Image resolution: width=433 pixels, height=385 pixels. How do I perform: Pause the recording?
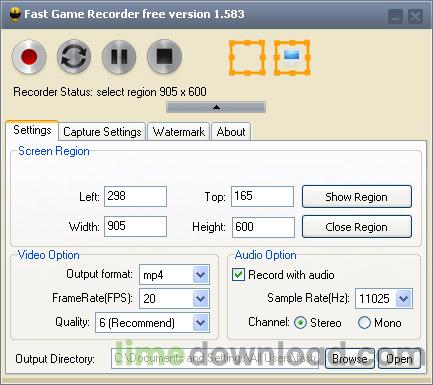119,56
